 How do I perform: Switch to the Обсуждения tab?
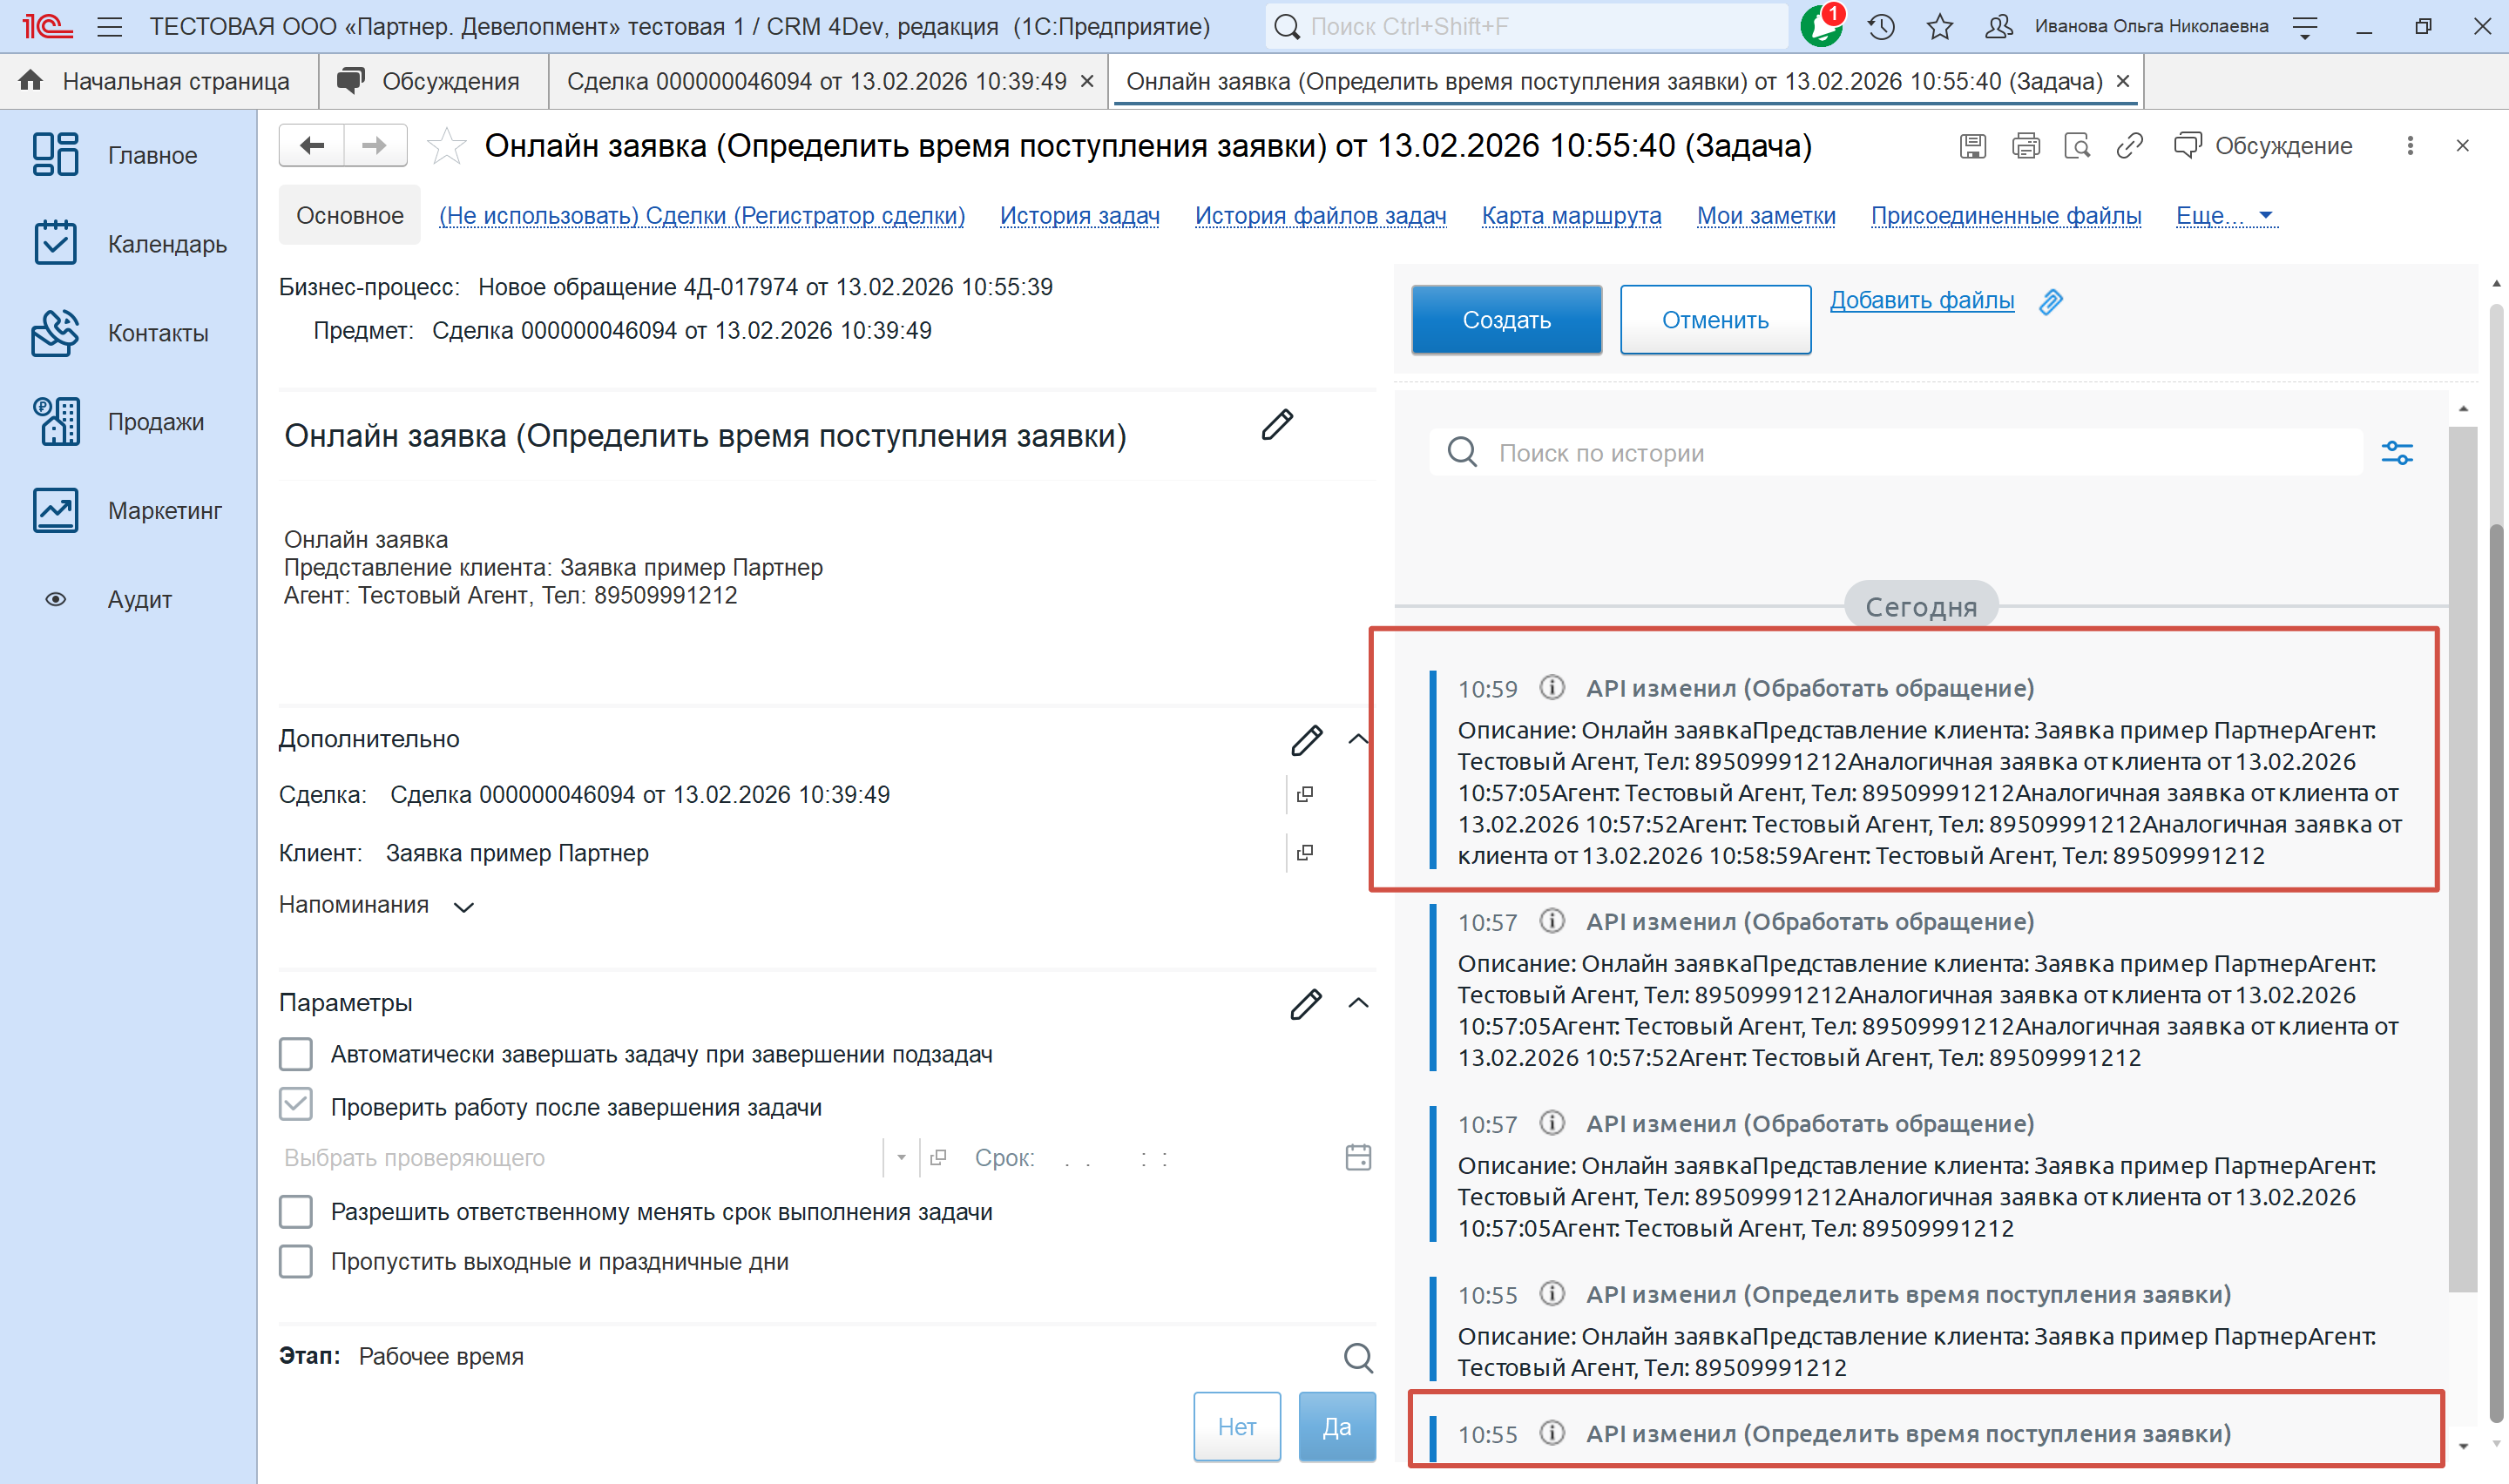[432, 82]
